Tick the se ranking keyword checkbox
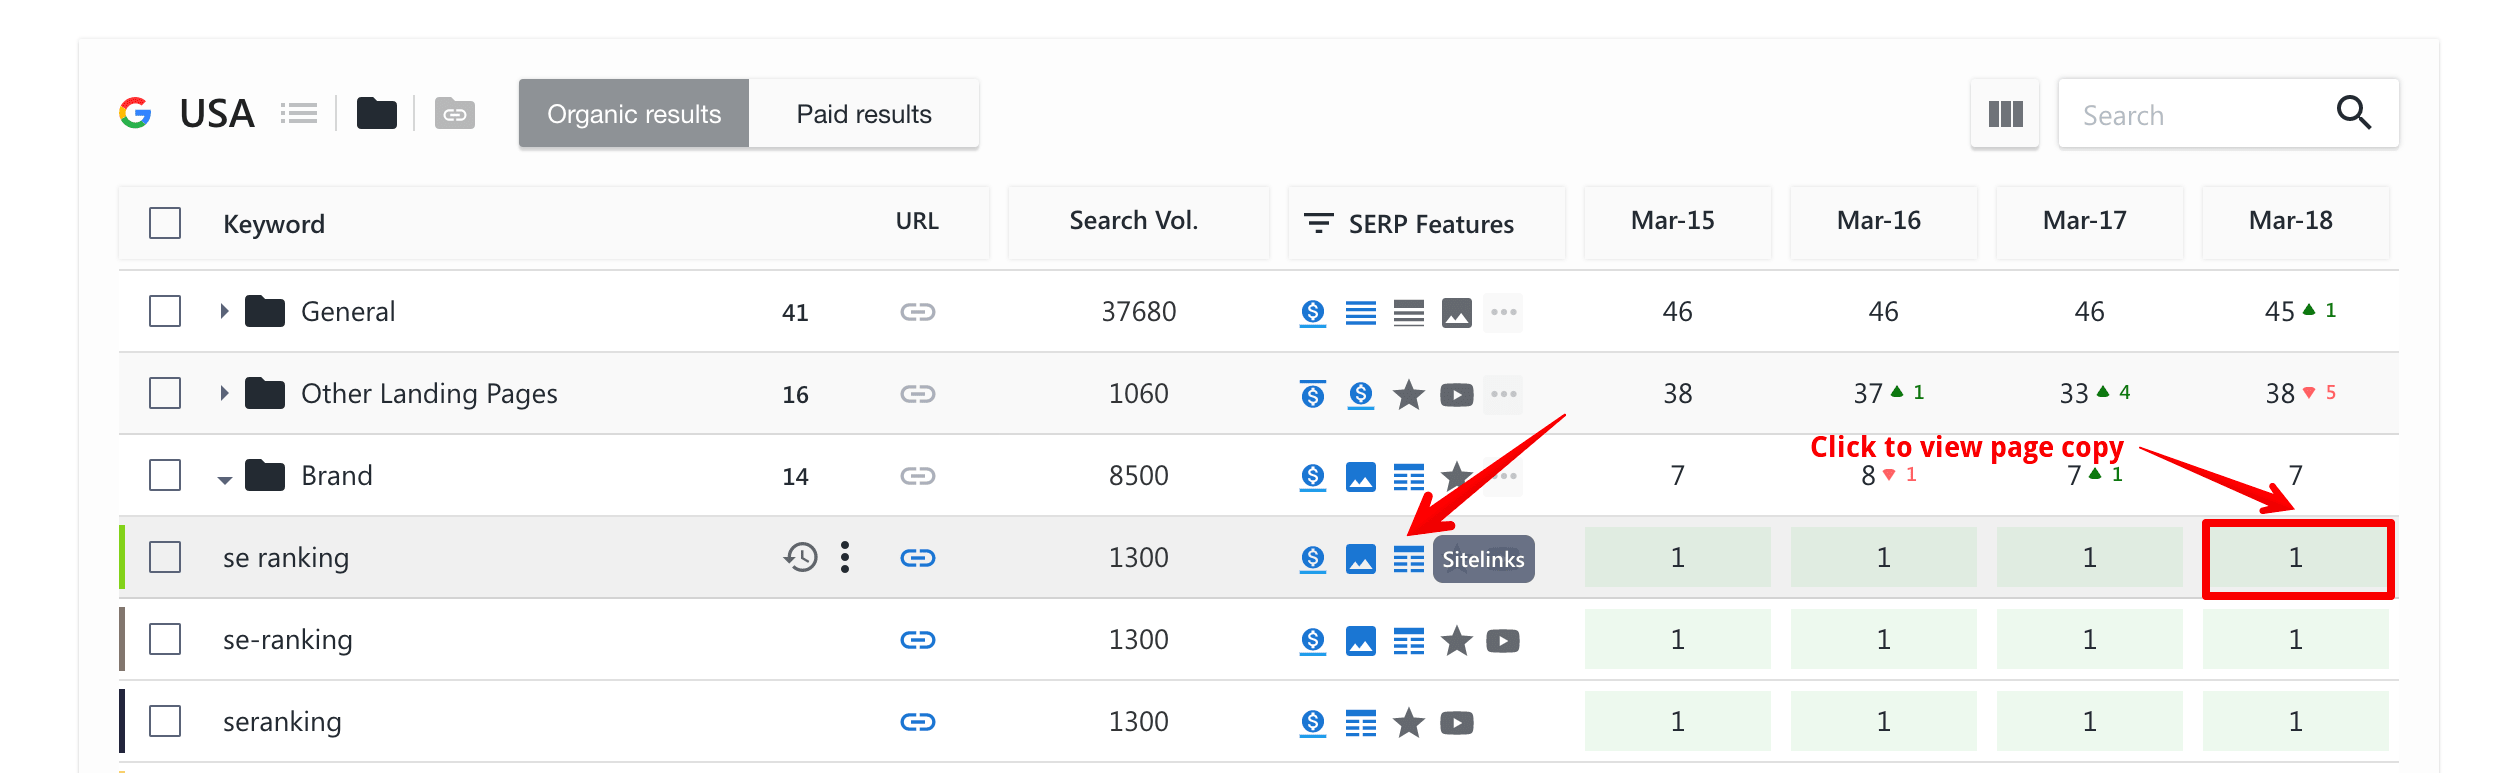 point(165,557)
